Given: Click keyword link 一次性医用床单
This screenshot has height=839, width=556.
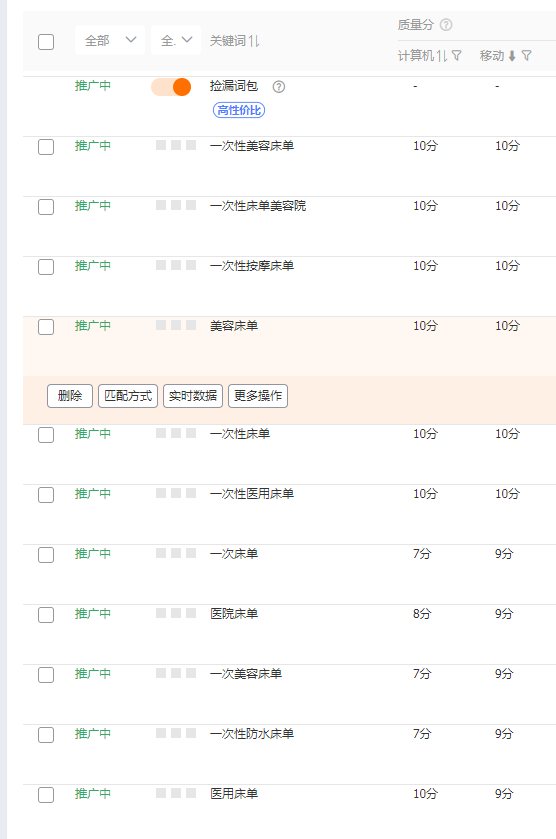Looking at the screenshot, I should pos(252,494).
